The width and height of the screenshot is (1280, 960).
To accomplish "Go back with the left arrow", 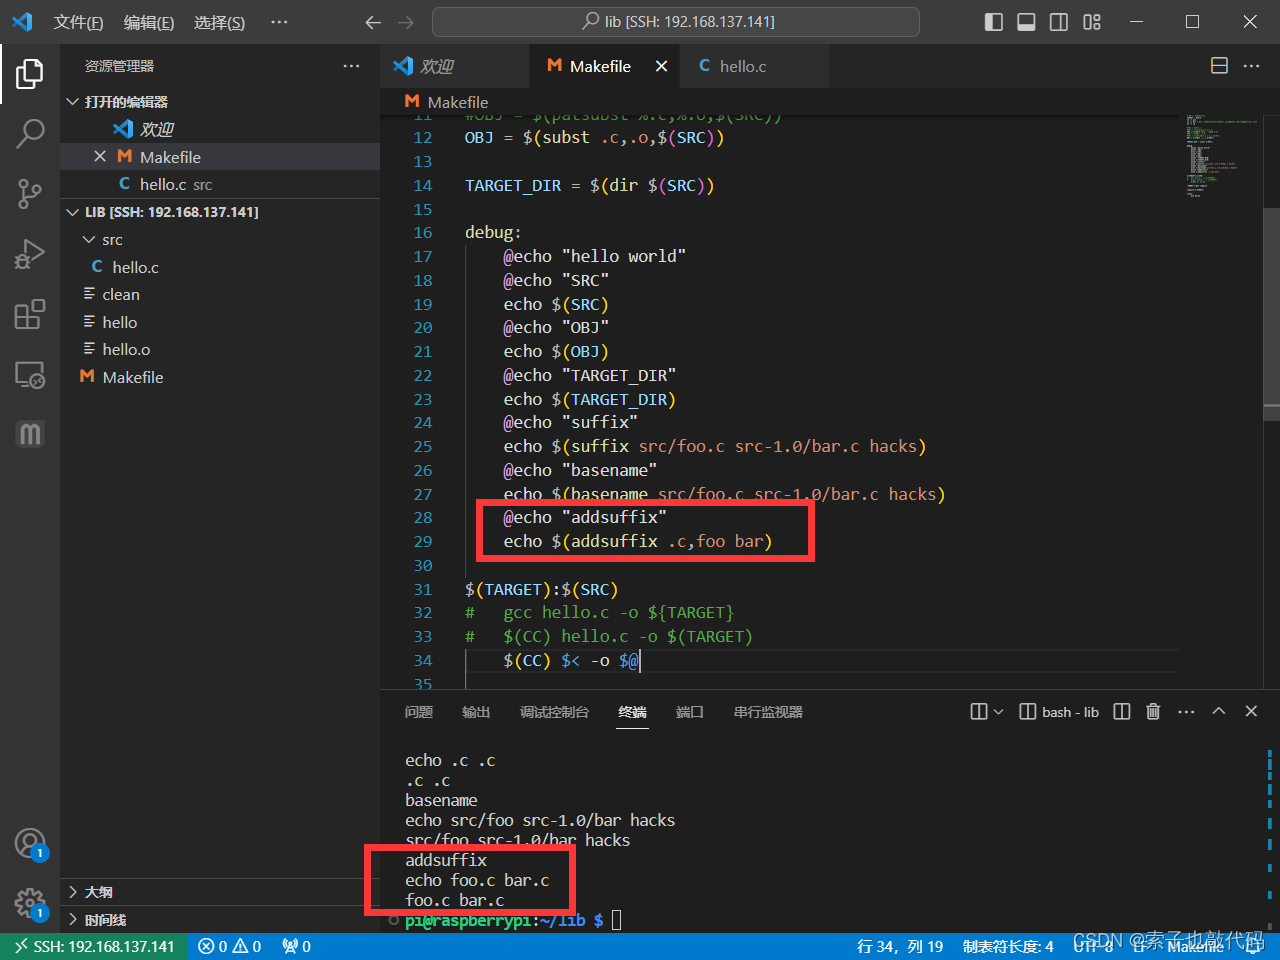I will [373, 22].
